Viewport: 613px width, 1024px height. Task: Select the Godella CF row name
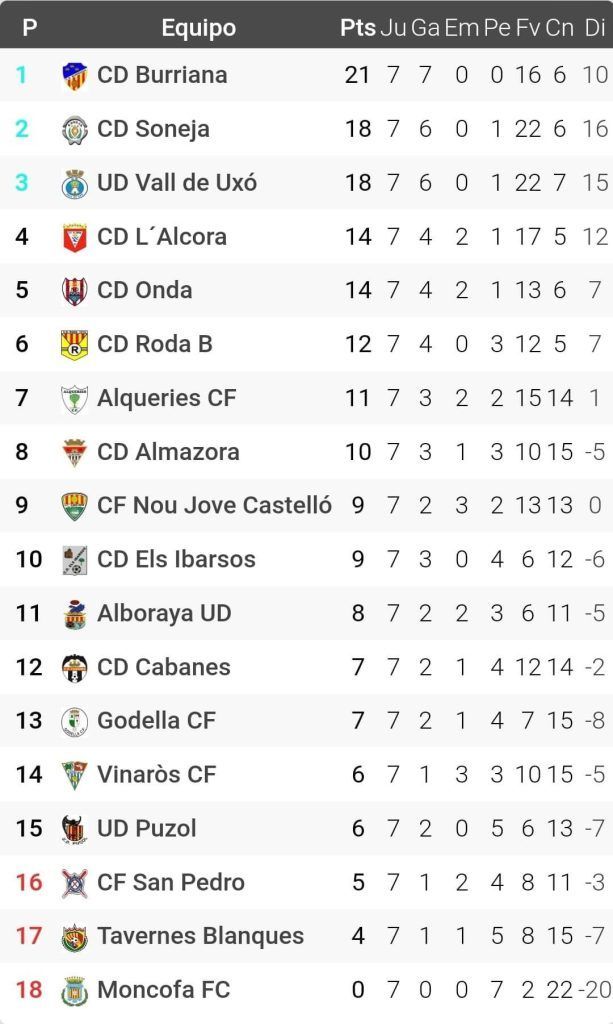[156, 720]
